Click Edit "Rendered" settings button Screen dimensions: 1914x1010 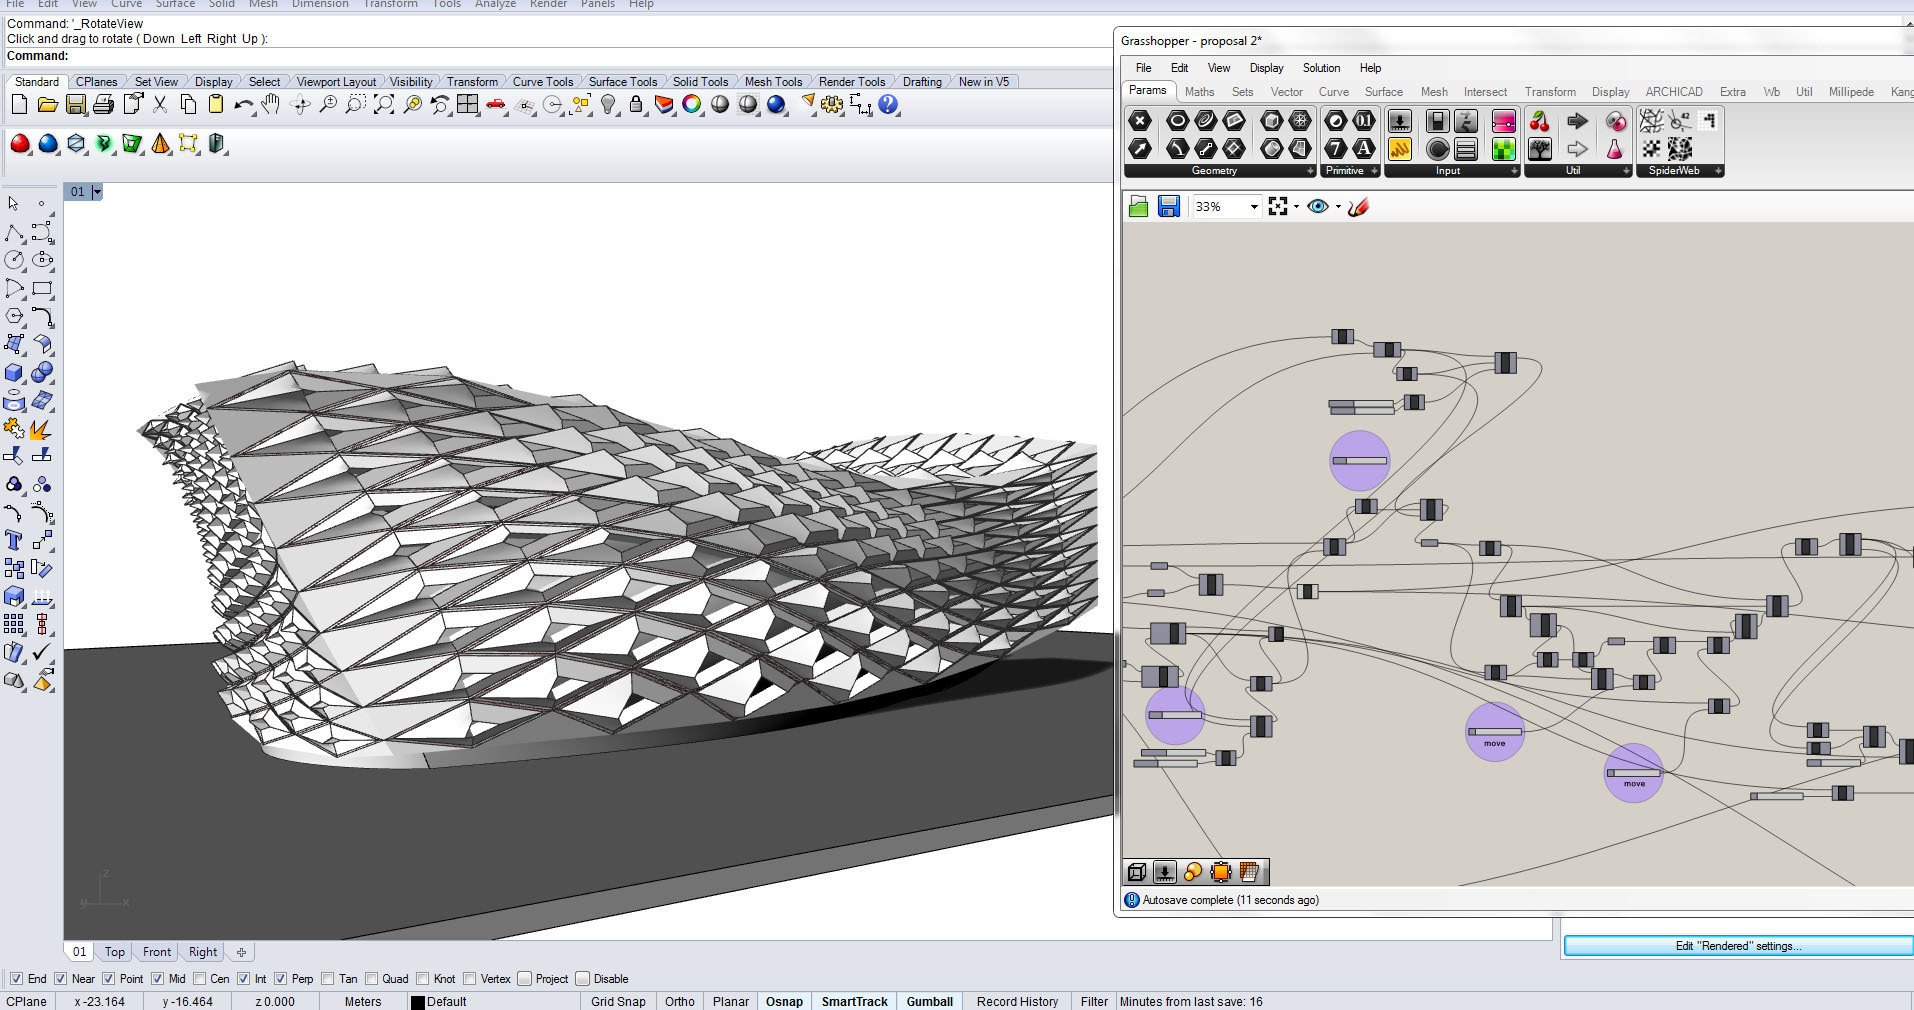[x=1737, y=946]
